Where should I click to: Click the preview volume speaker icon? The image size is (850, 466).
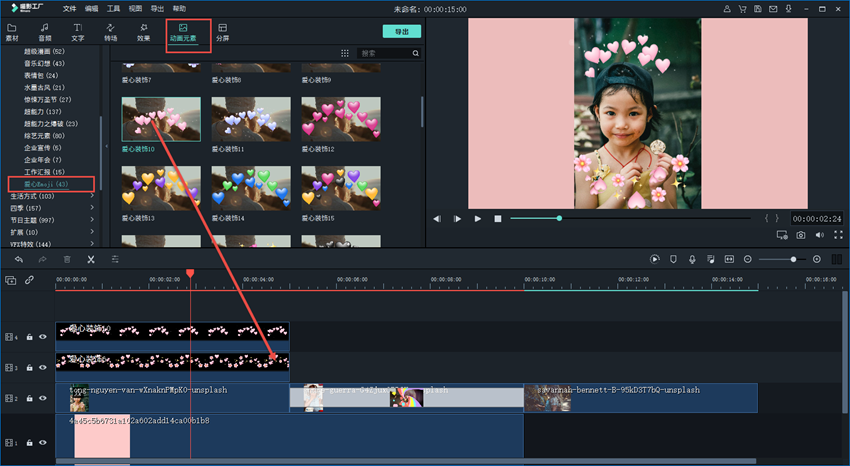coord(819,235)
